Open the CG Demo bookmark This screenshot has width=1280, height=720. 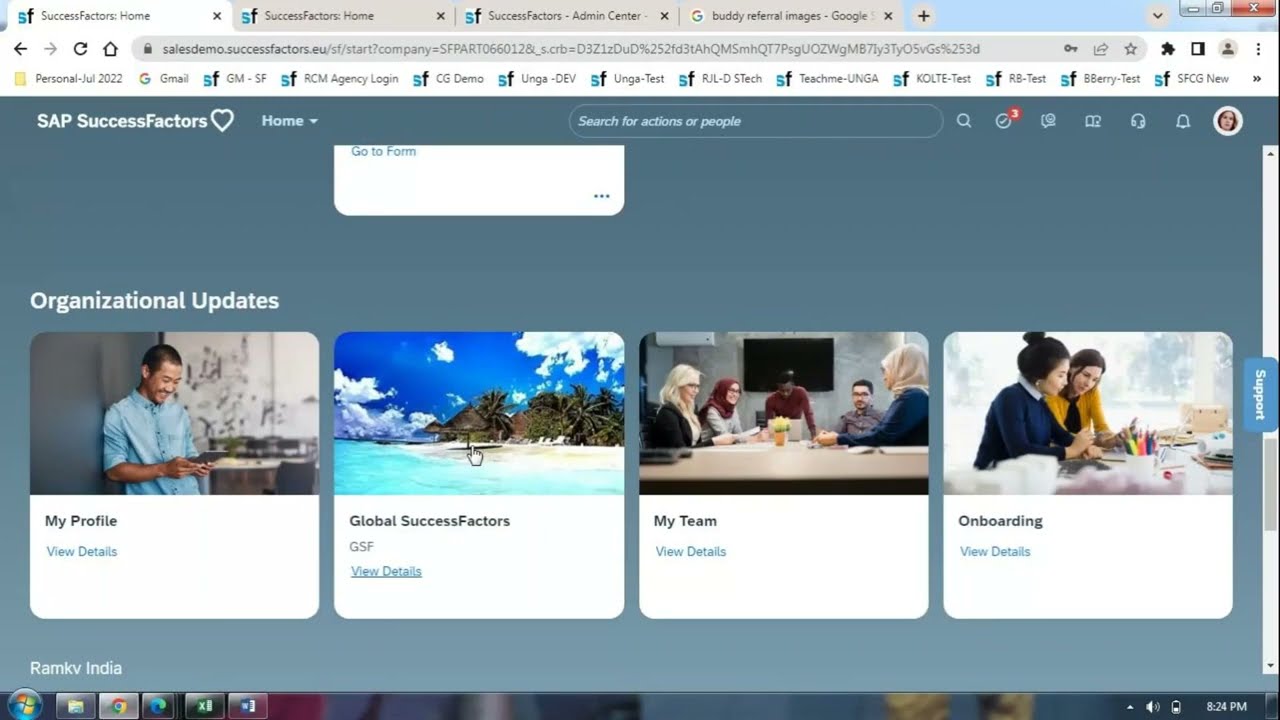coord(448,78)
